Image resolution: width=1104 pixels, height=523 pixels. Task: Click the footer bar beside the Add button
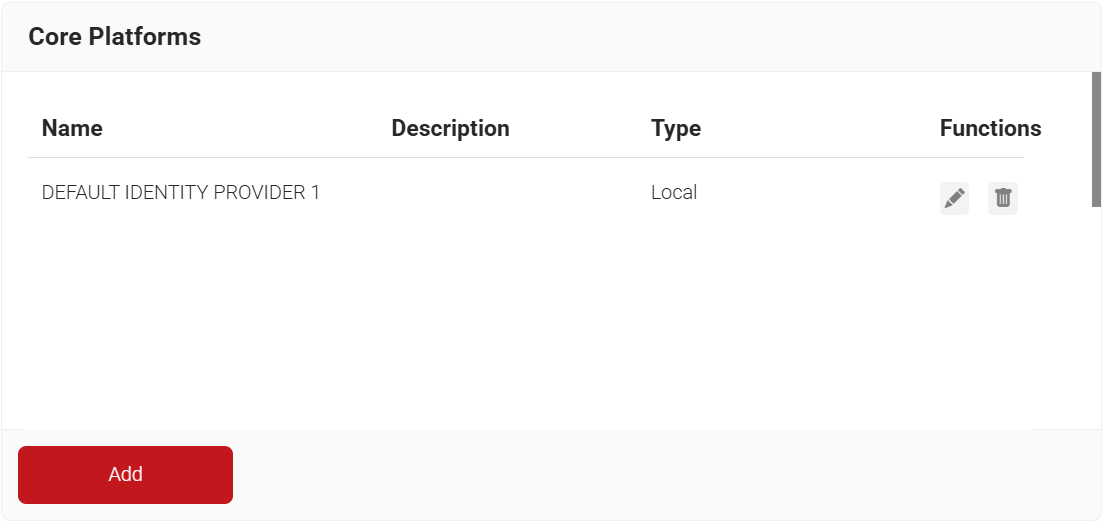click(650, 475)
